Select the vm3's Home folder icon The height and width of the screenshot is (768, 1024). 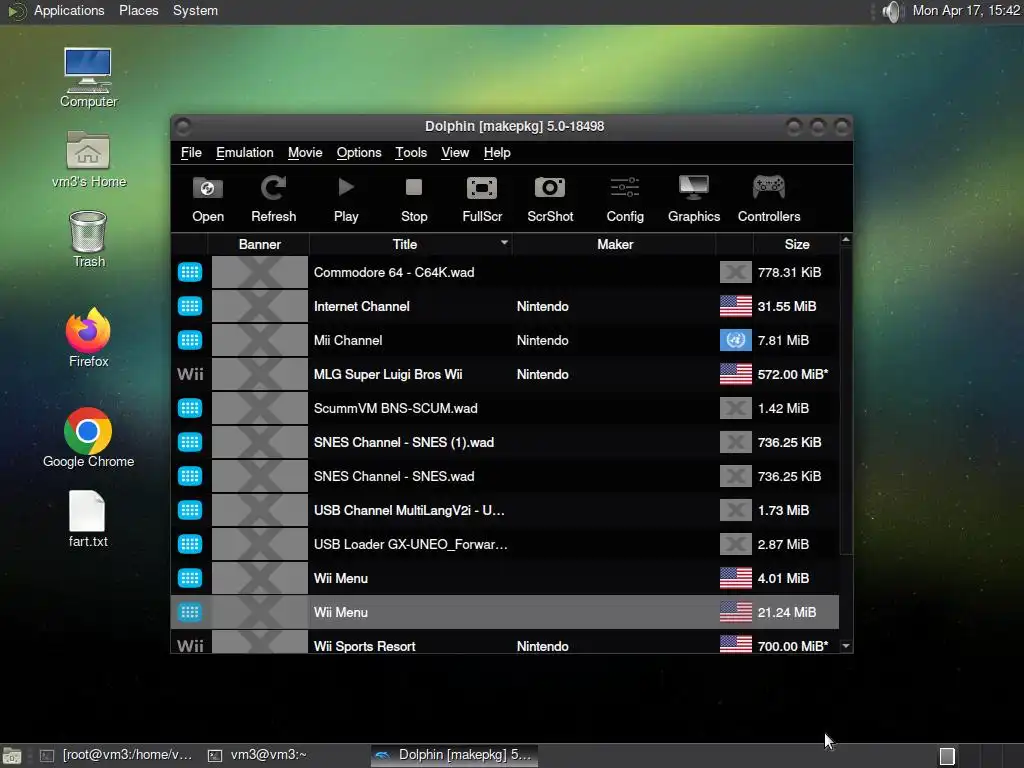pyautogui.click(x=88, y=159)
